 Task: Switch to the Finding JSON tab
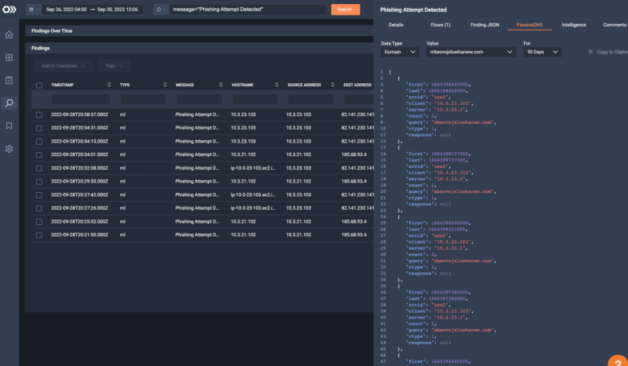[x=485, y=25]
